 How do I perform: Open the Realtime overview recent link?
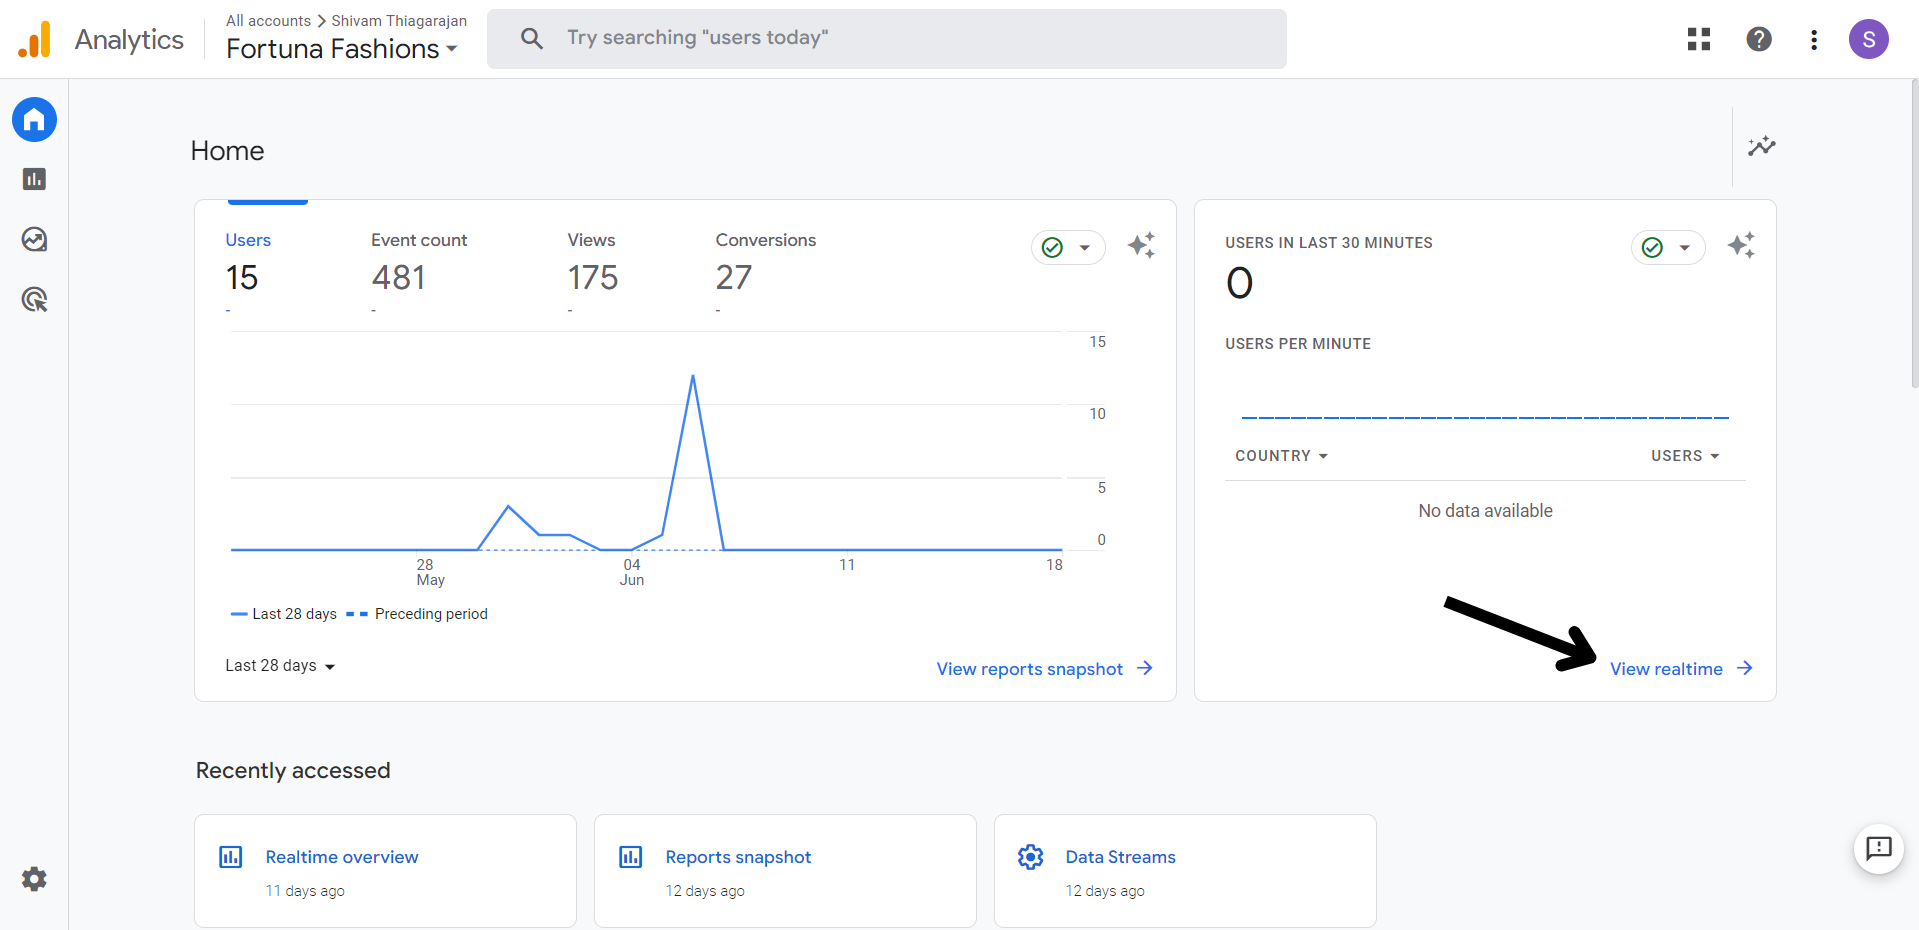tap(342, 857)
